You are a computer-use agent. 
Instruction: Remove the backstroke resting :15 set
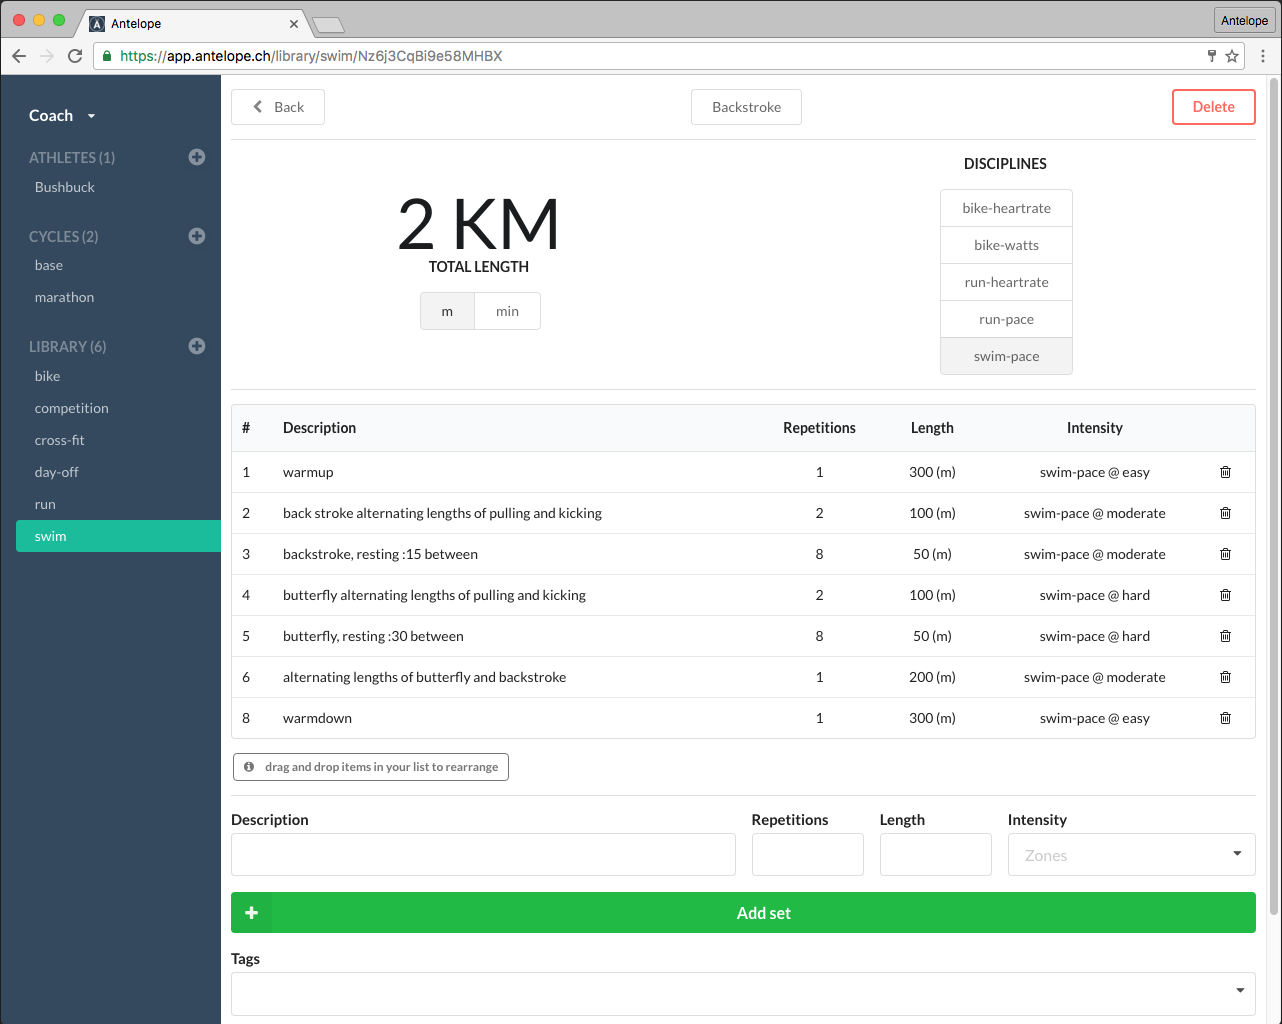coord(1225,554)
